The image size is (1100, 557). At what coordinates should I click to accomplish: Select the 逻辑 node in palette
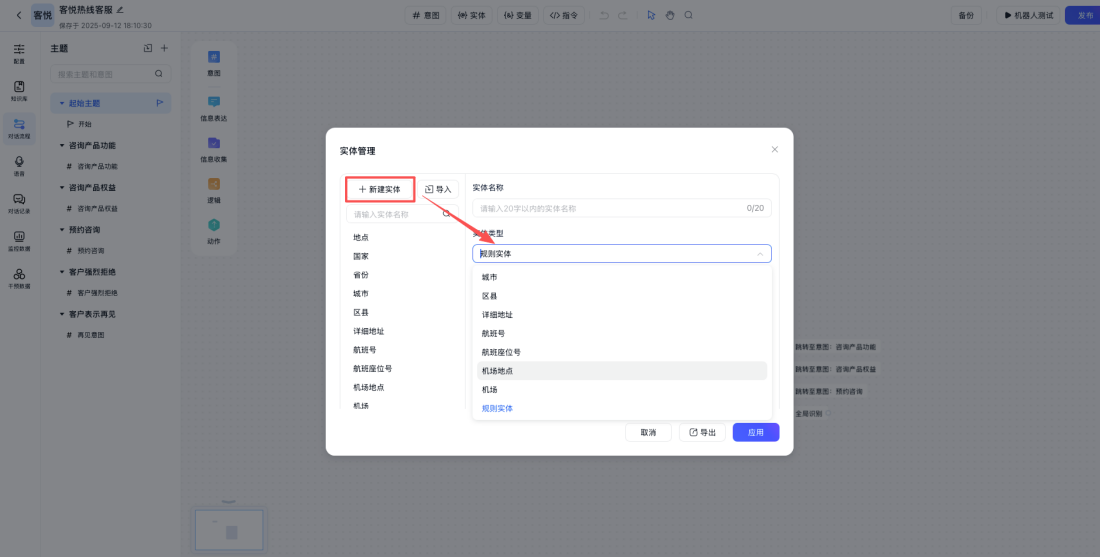coord(214,190)
